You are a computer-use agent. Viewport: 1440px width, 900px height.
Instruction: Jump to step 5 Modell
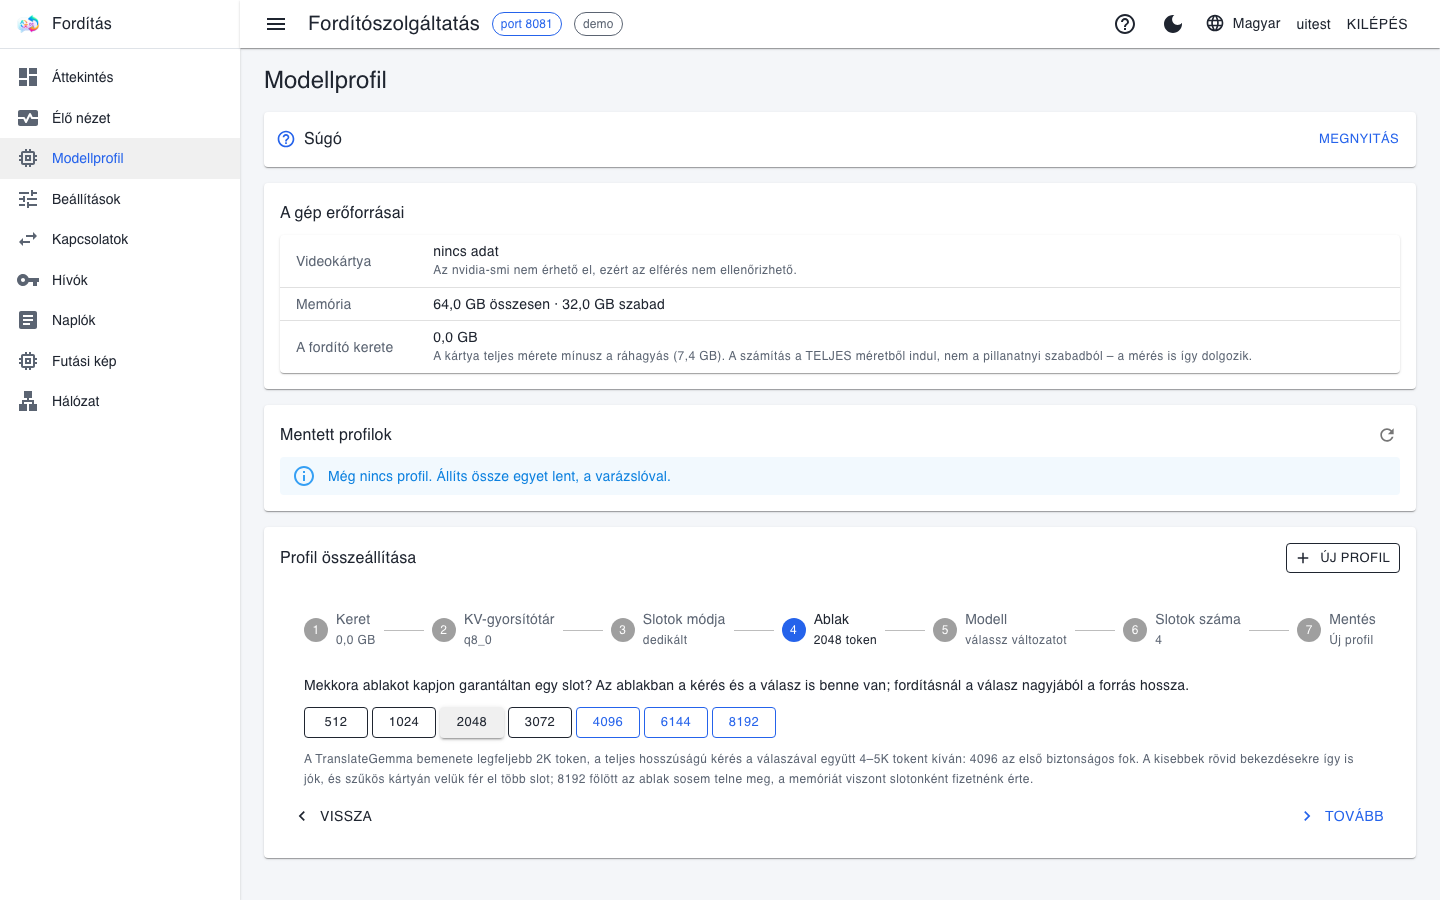(x=1000, y=630)
